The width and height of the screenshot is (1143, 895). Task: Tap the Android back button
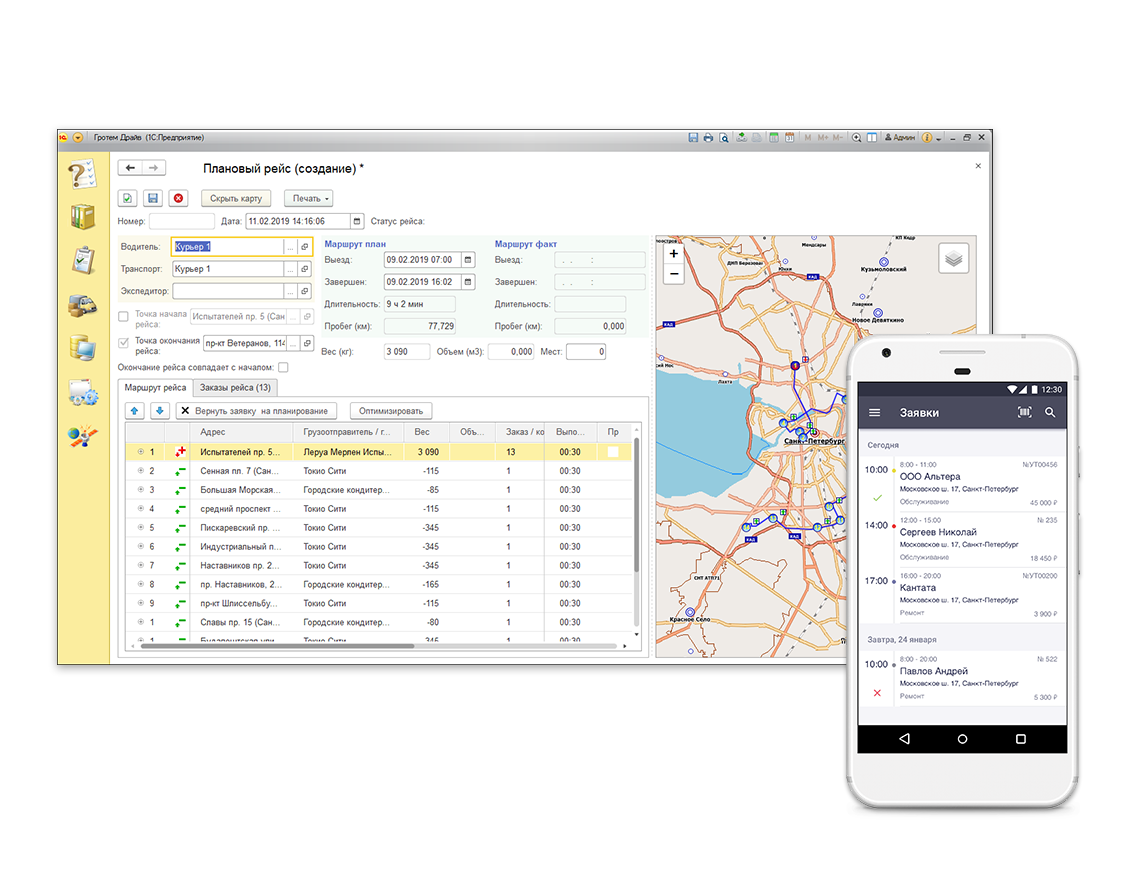pyautogui.click(x=905, y=739)
